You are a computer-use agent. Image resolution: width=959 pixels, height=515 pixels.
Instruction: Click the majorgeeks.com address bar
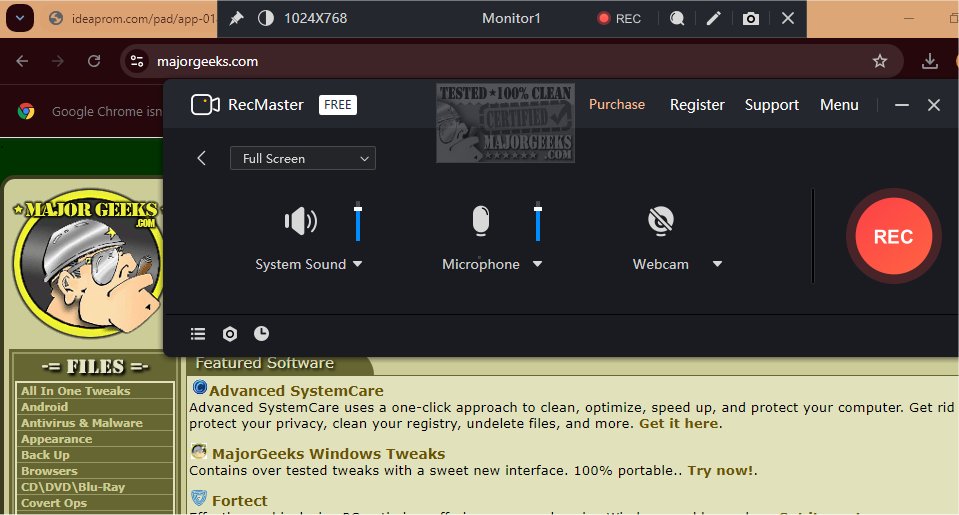[x=513, y=61]
